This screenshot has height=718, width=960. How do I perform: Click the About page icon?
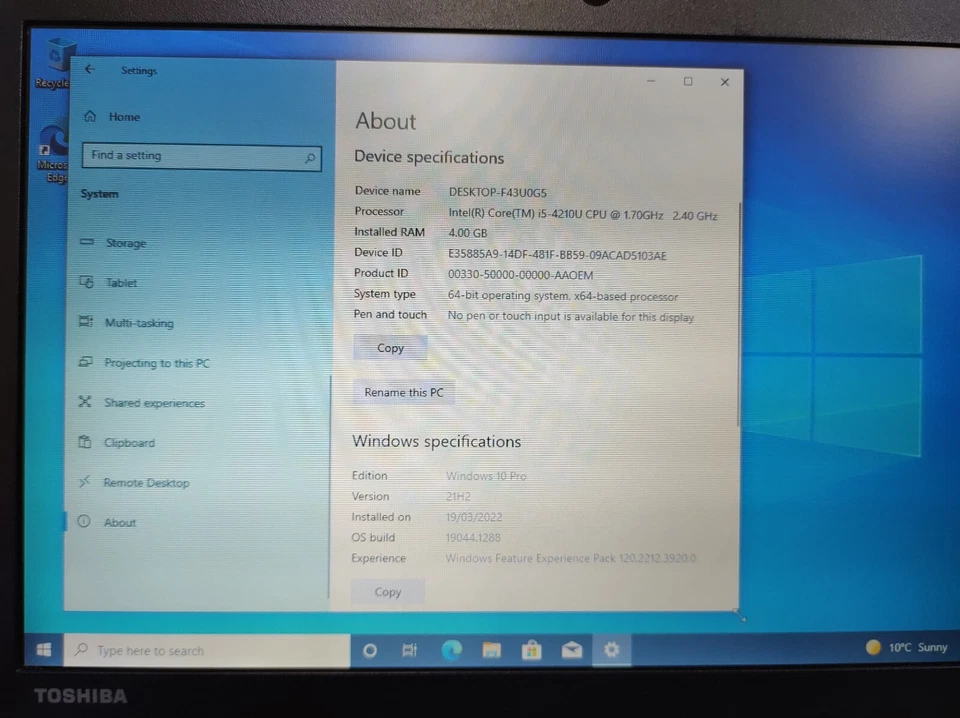click(x=119, y=522)
